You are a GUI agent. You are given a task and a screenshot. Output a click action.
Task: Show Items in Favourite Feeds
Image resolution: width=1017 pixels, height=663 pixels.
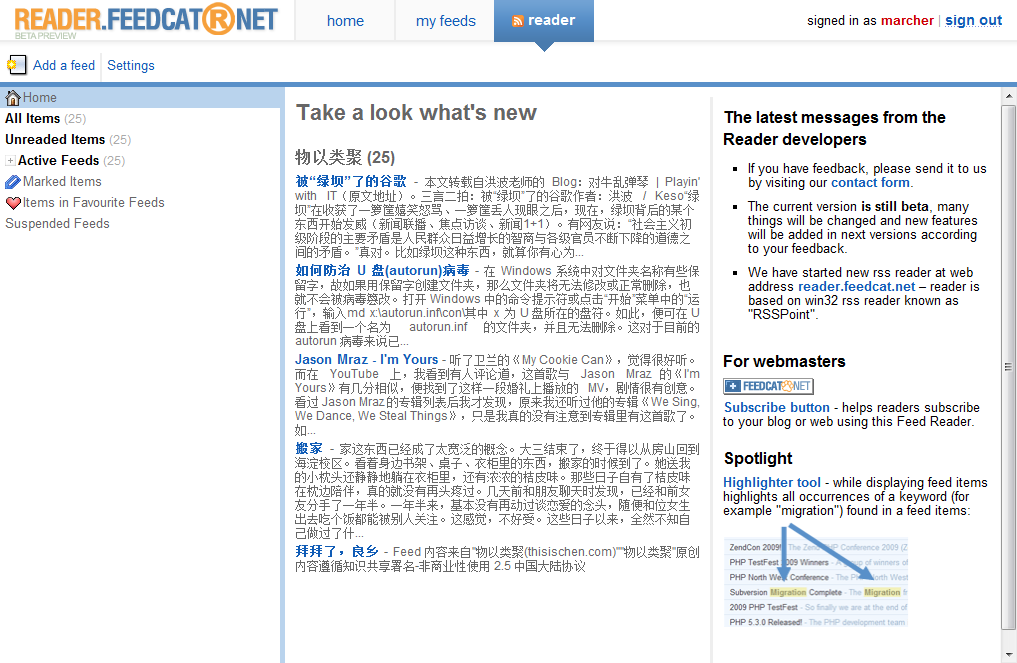point(93,203)
